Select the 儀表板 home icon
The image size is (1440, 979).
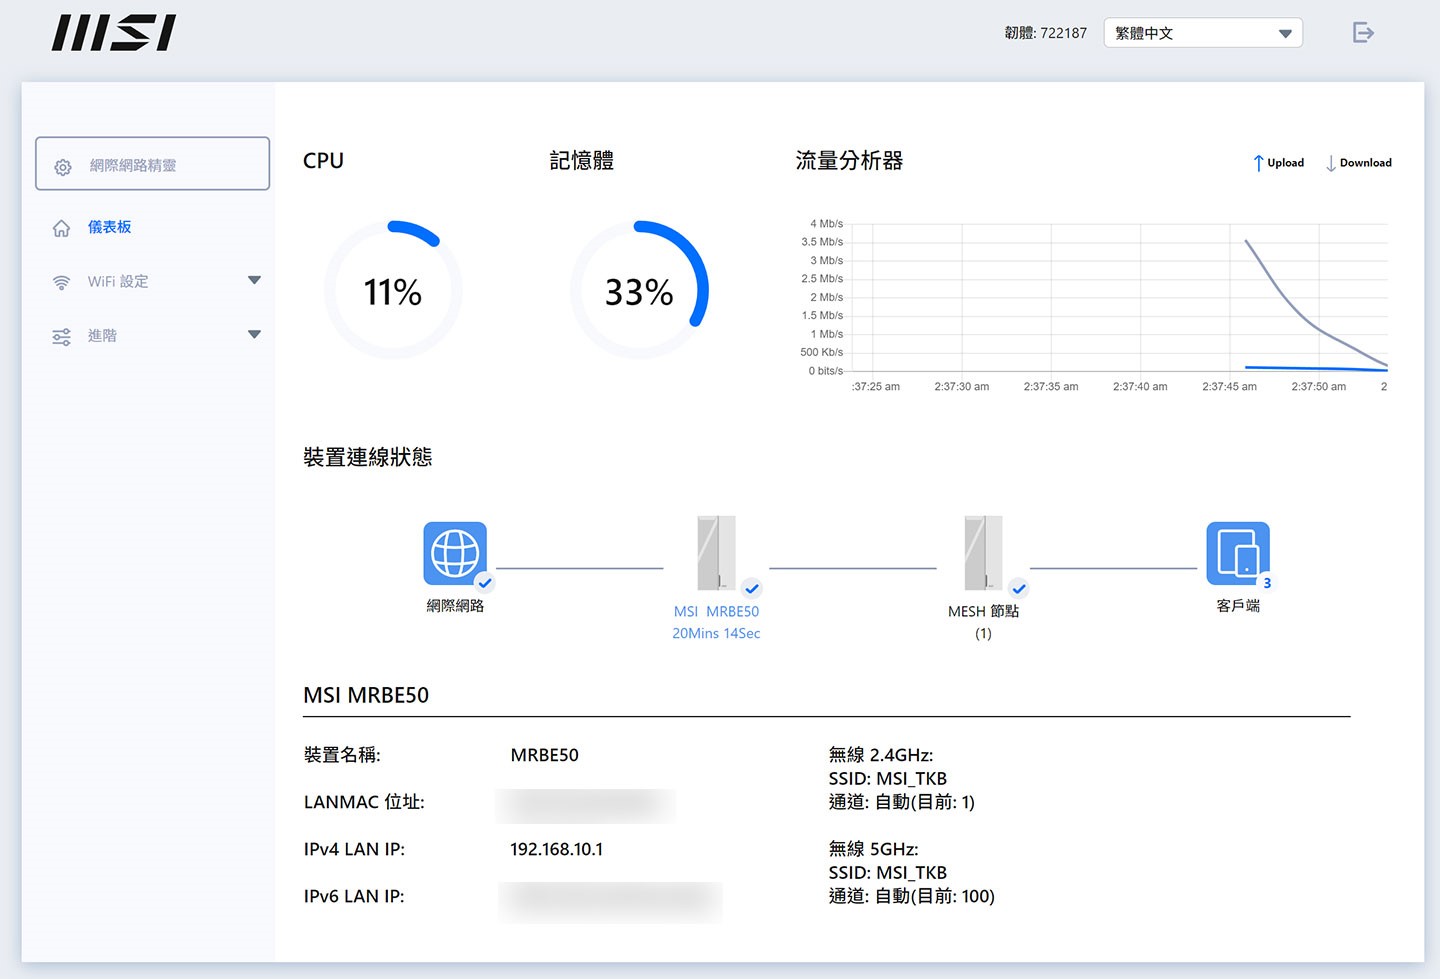pos(61,227)
